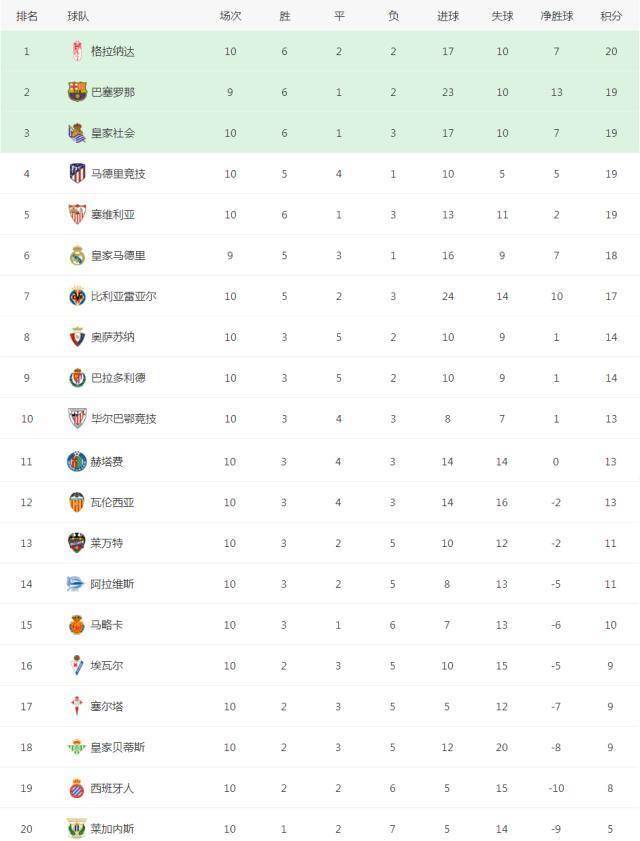Click the Villarreal yellow crest icon
The image size is (640, 841).
pyautogui.click(x=77, y=296)
